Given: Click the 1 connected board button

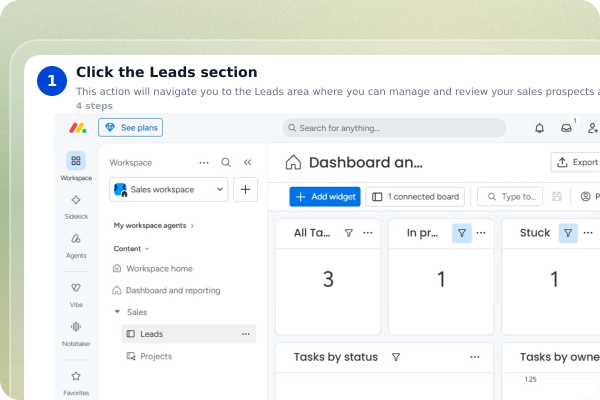Looking at the screenshot, I should pyautogui.click(x=415, y=197).
